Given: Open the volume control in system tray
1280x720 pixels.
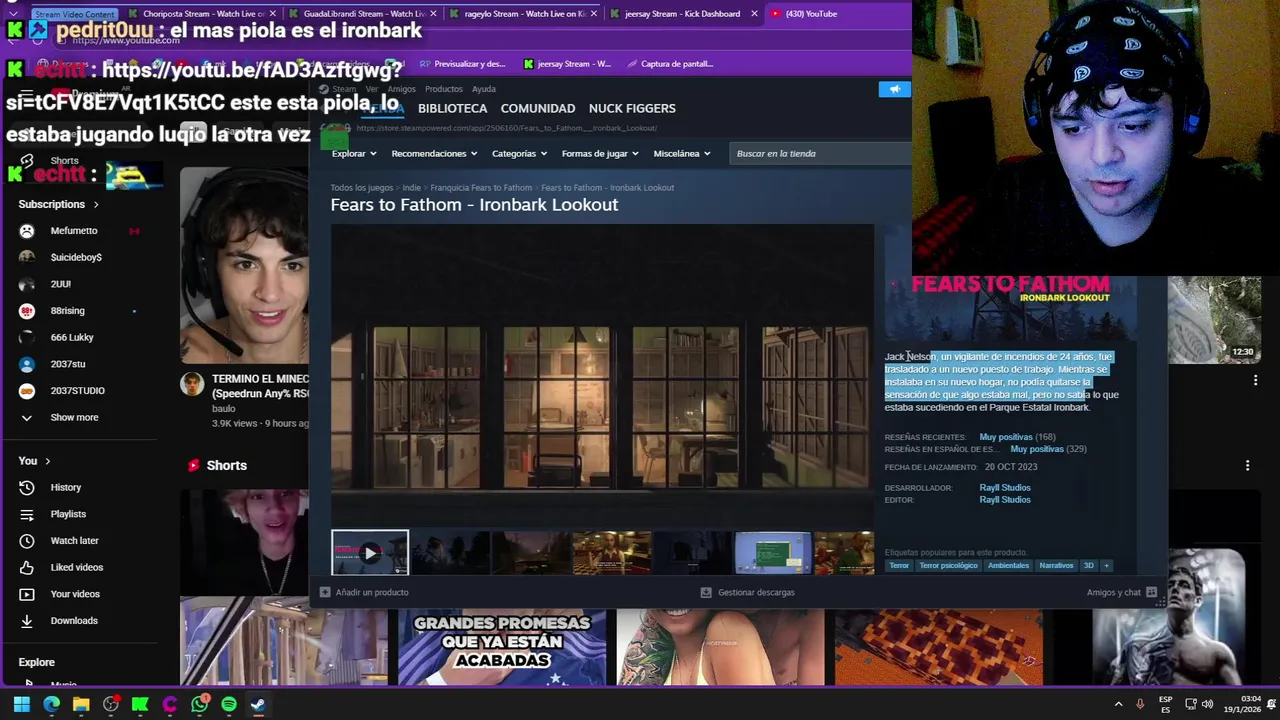Looking at the screenshot, I should (x=1208, y=704).
